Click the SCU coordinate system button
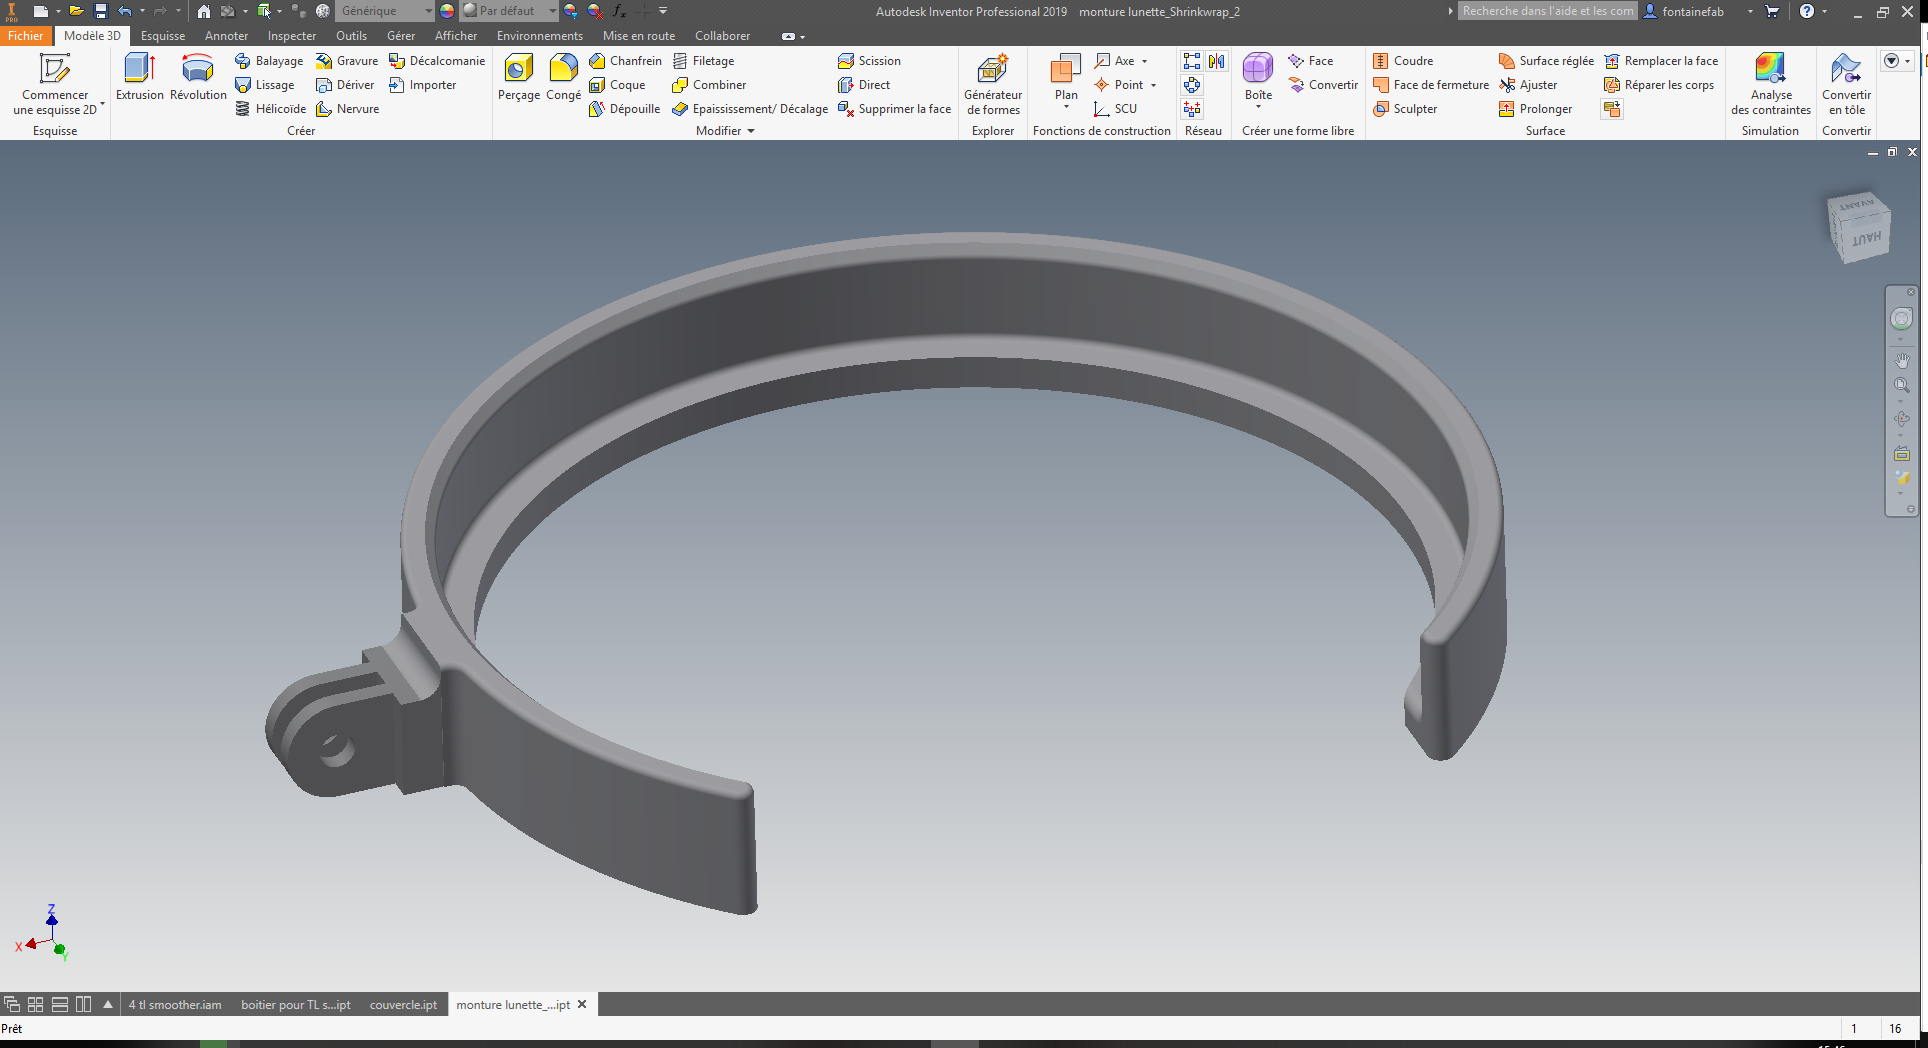The width and height of the screenshot is (1928, 1048). click(x=1115, y=109)
